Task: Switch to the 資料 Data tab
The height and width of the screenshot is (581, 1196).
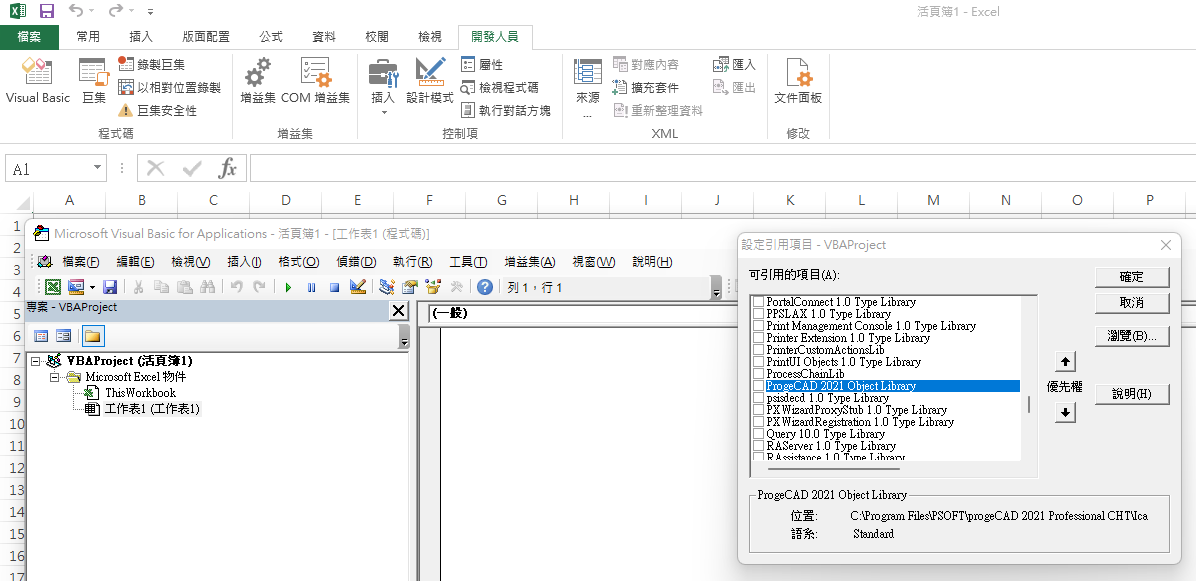Action: coord(324,37)
